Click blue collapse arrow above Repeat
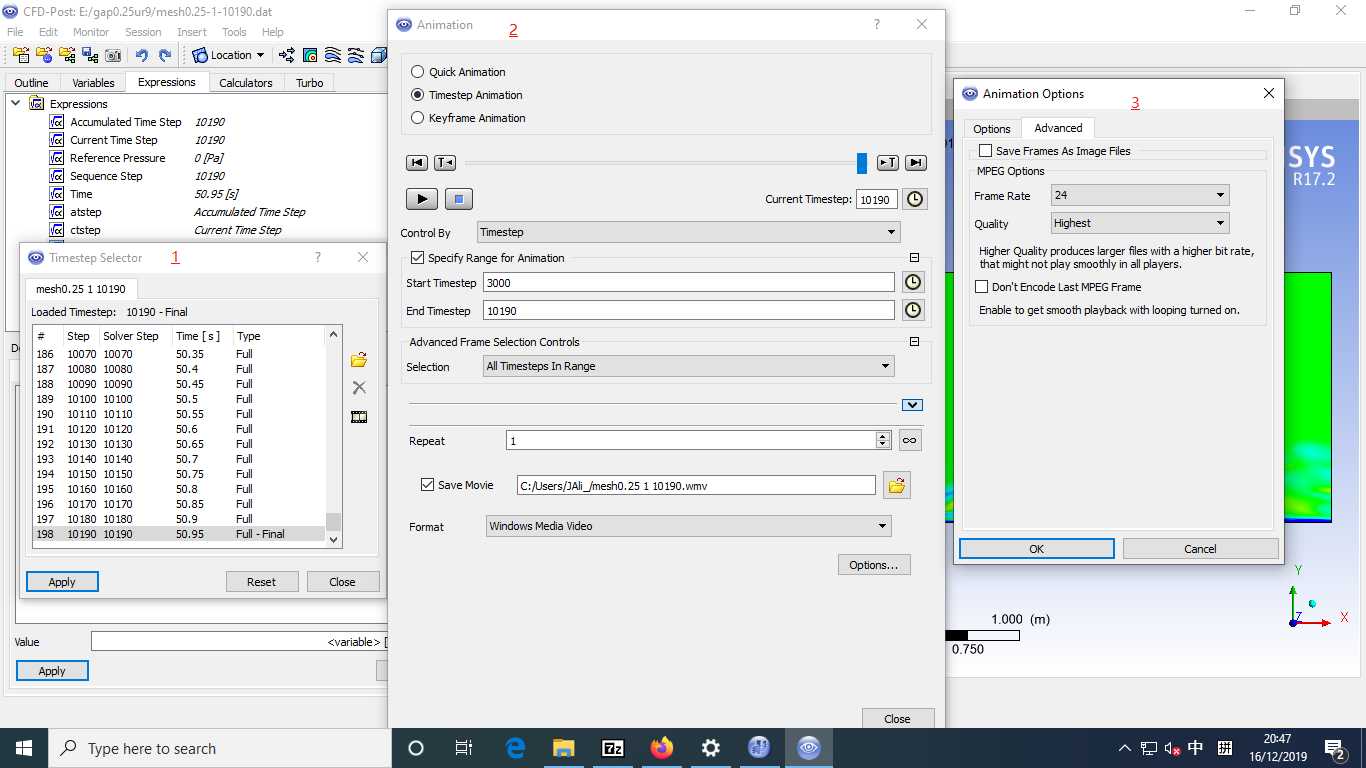The height and width of the screenshot is (768, 1366). (912, 405)
